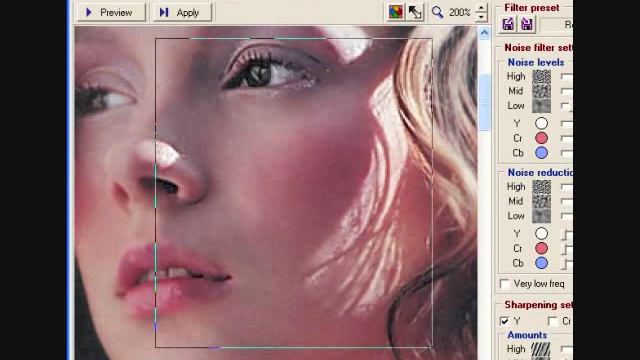Click the 'Noise levels' section label
Screen dimensions: 640x360
[536, 62]
